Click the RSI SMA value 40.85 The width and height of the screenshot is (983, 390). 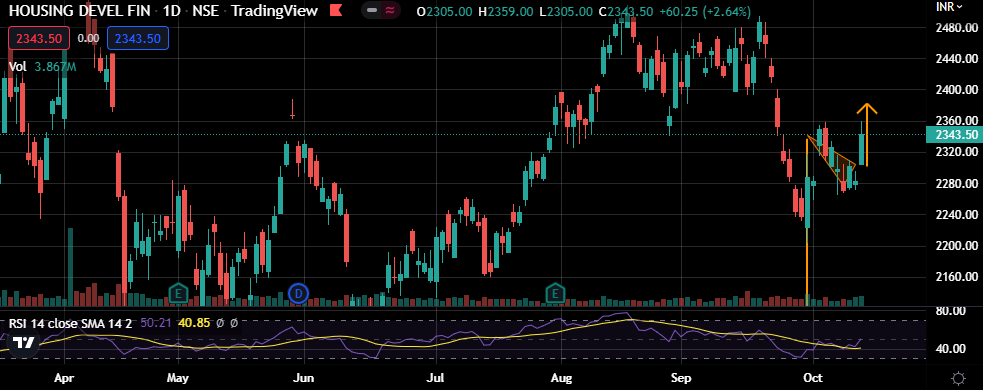coord(194,324)
